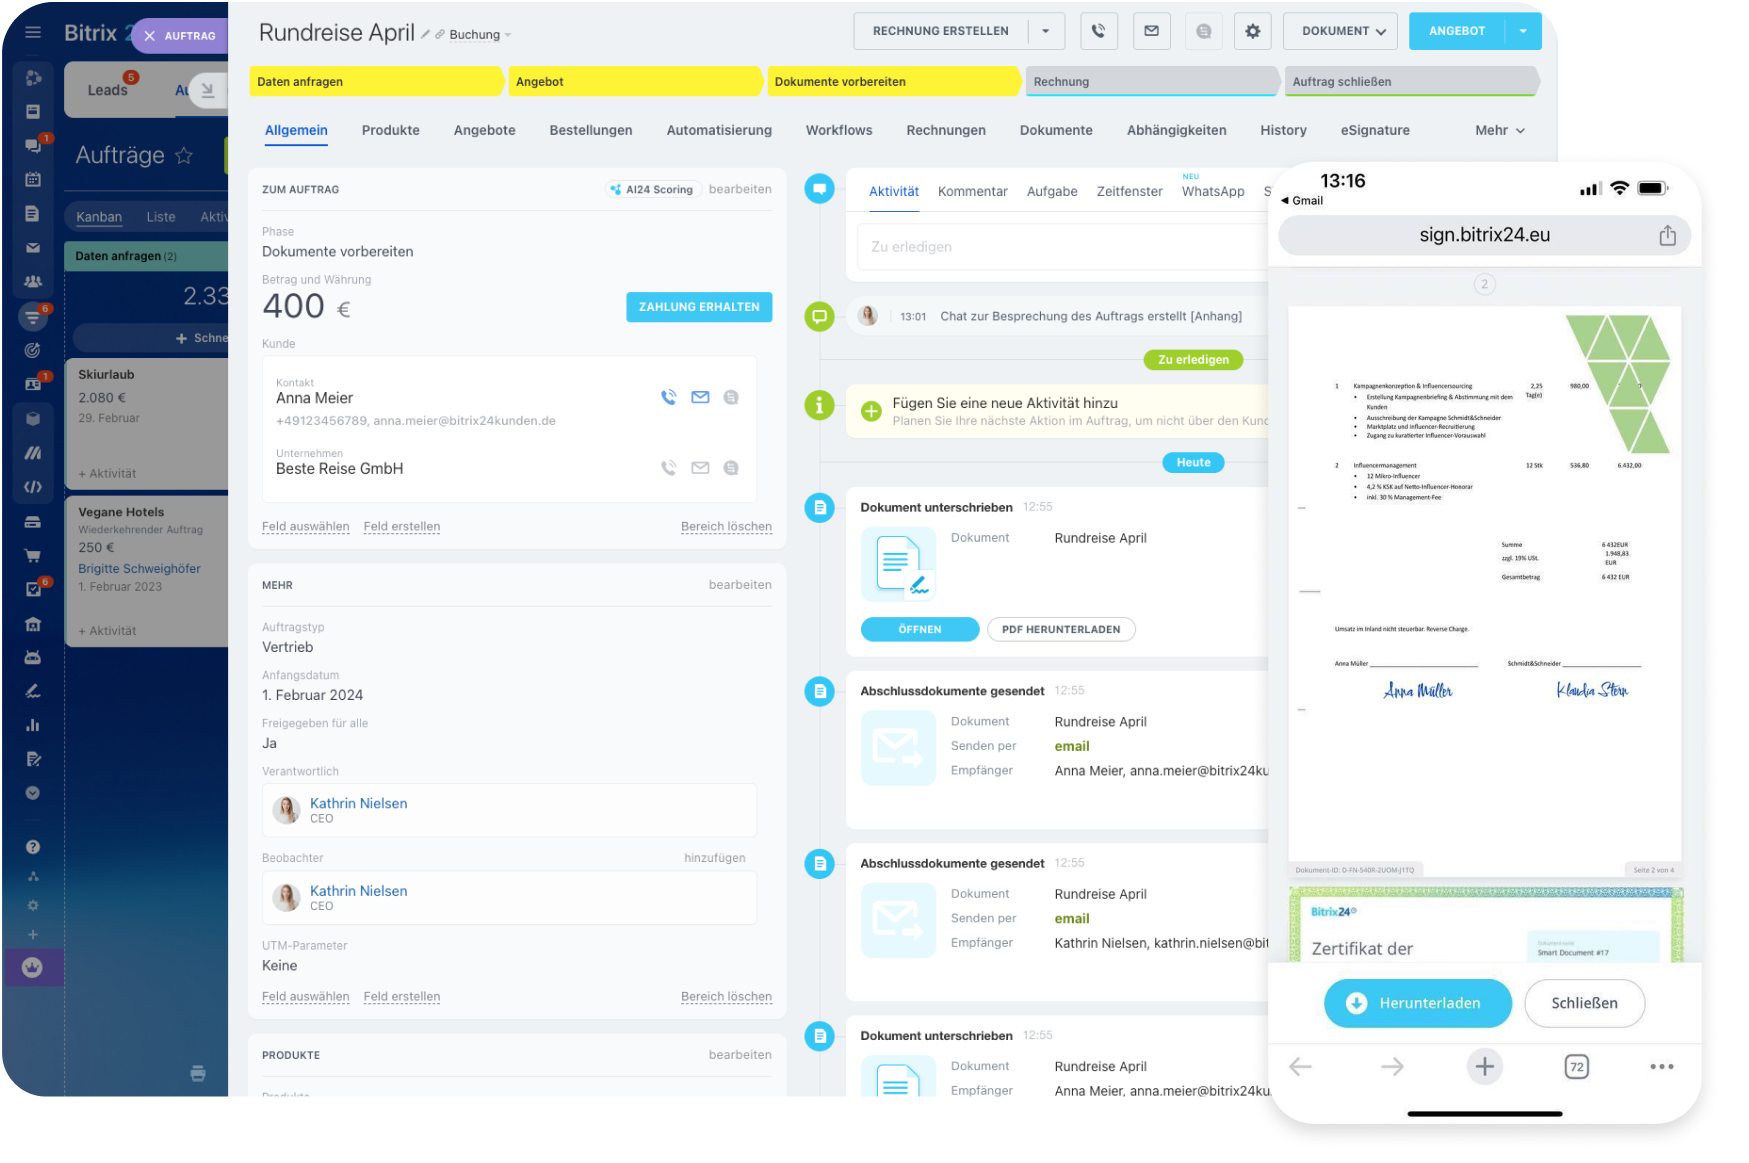Click PDF herunterladen button
The width and height of the screenshot is (1749, 1163).
point(1060,629)
